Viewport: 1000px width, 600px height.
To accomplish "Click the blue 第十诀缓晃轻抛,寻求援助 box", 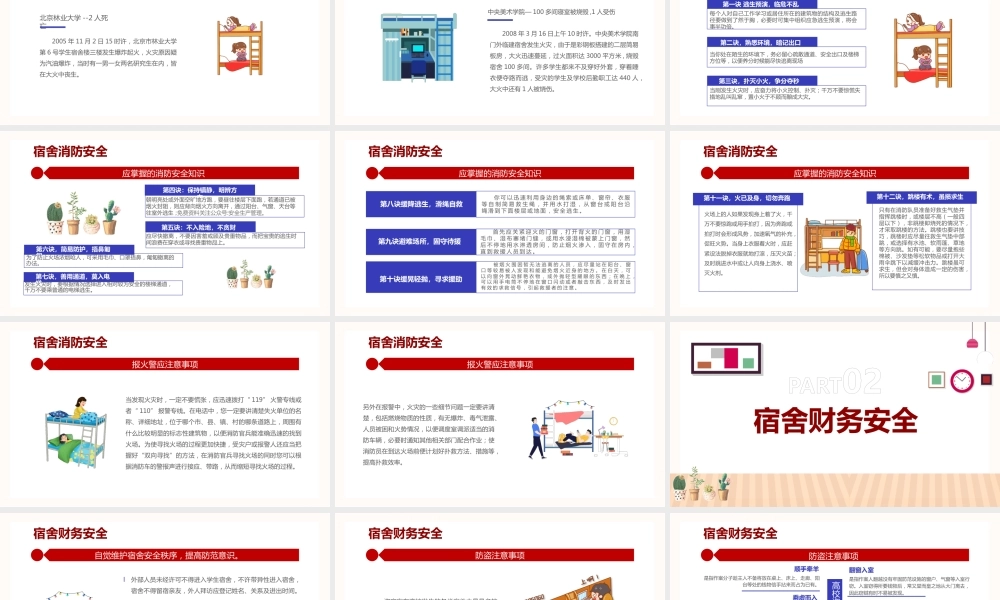I will (x=421, y=279).
